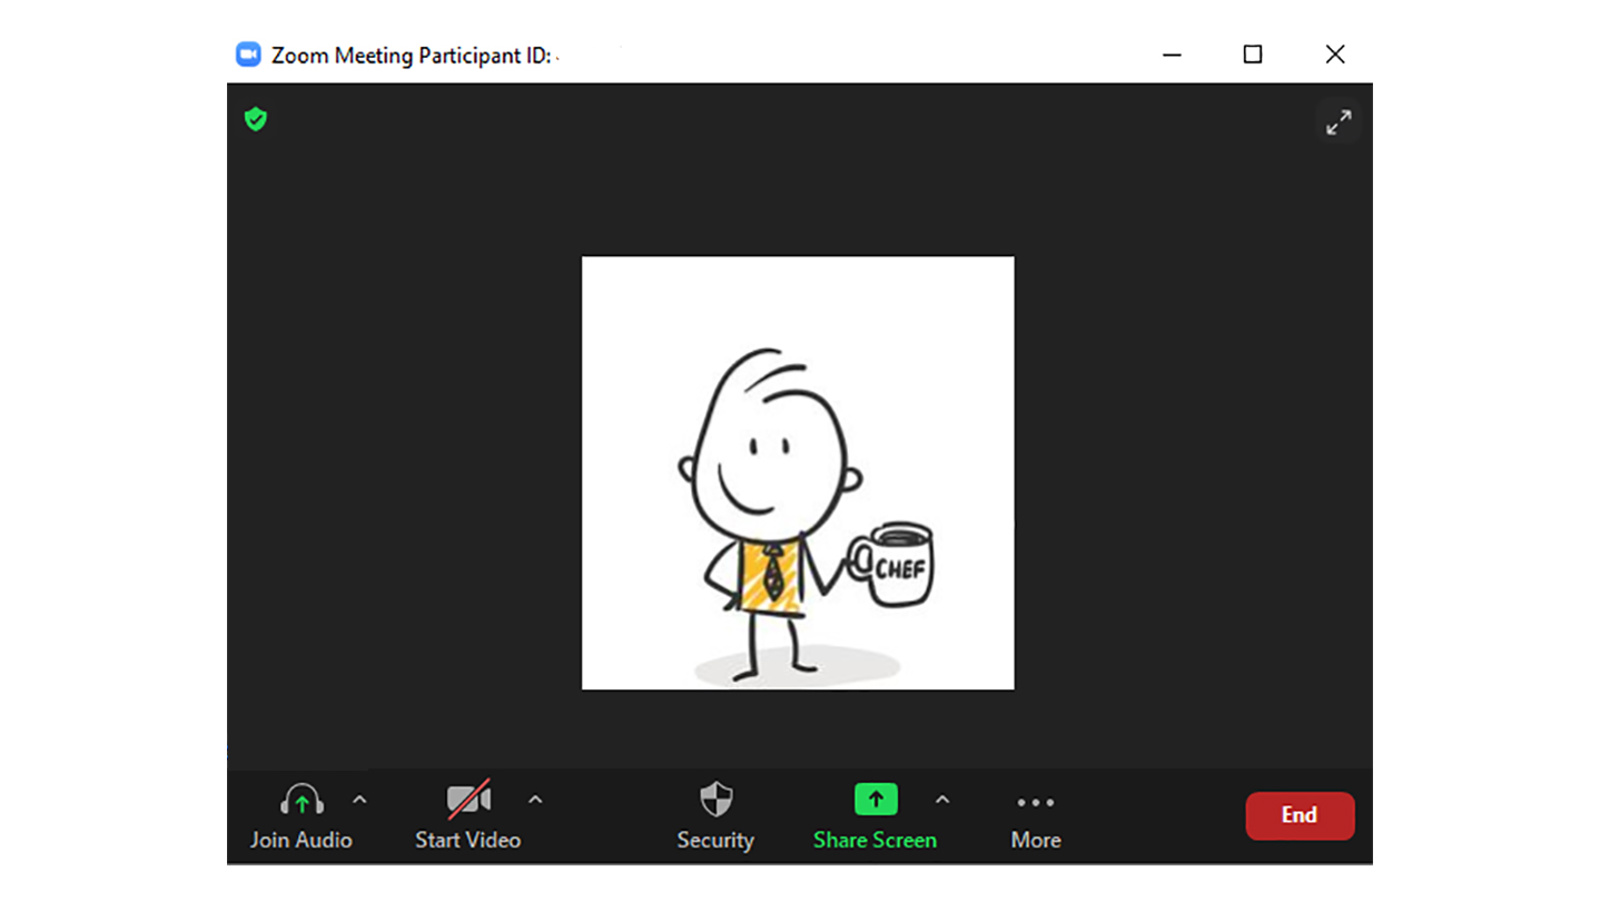Maximize the Zoom Meeting window
Image resolution: width=1600 pixels, height=899 pixels.
1252,54
